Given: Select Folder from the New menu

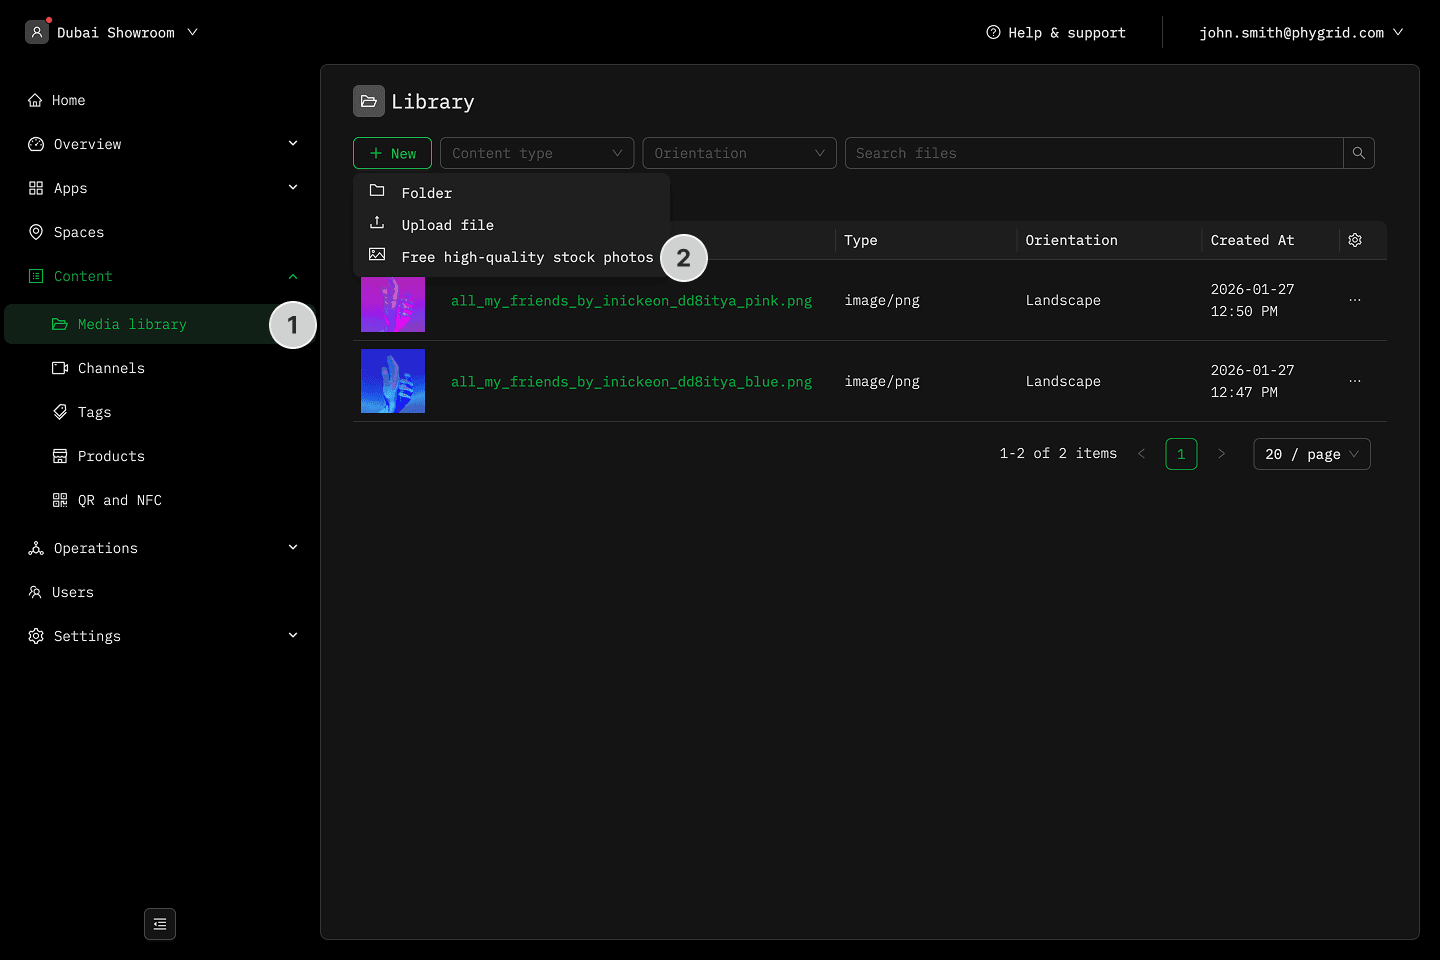Looking at the screenshot, I should coord(427,193).
